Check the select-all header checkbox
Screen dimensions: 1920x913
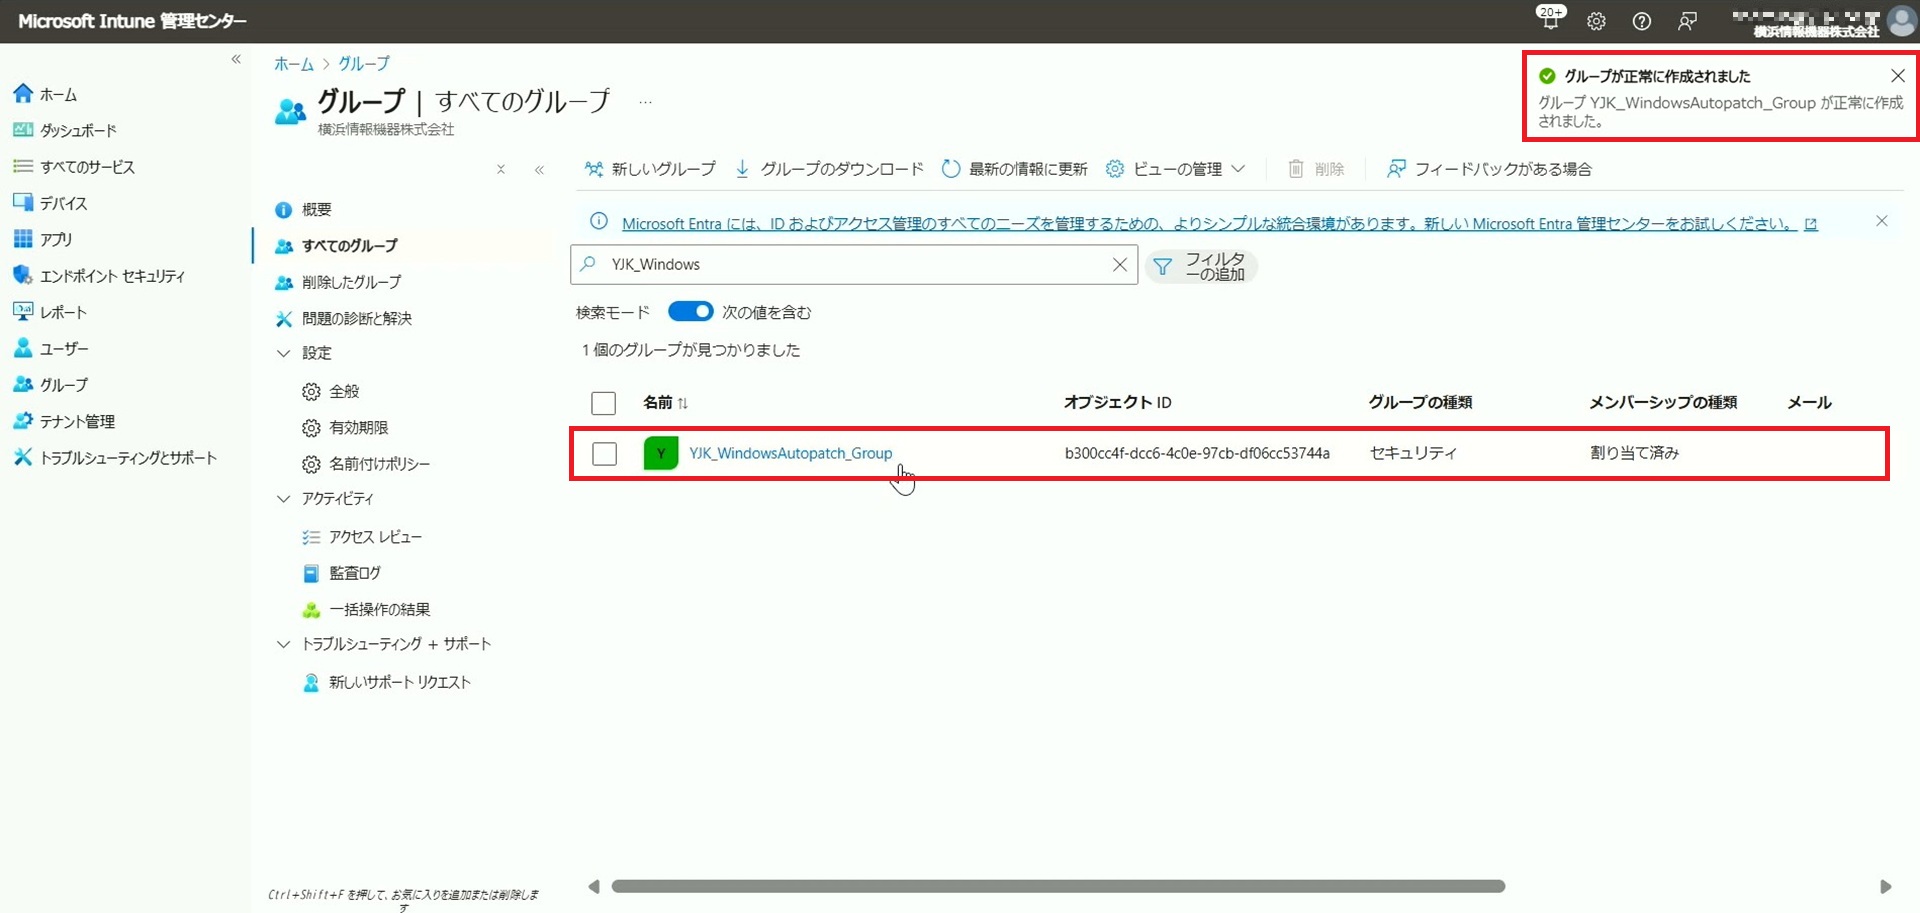pyautogui.click(x=603, y=403)
